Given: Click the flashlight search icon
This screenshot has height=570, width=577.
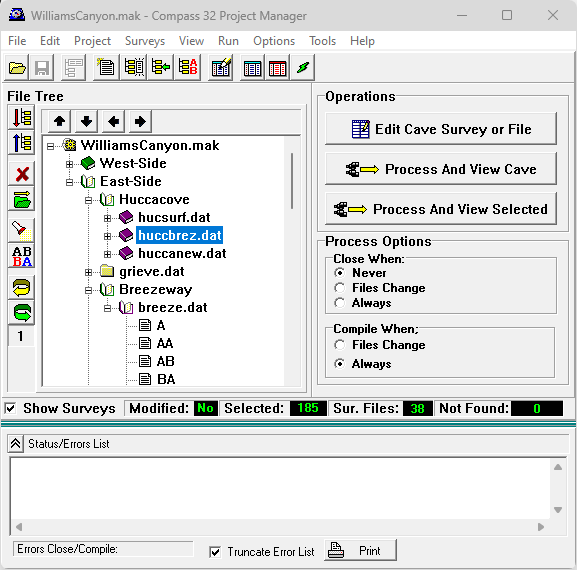Looking at the screenshot, I should 21,230.
